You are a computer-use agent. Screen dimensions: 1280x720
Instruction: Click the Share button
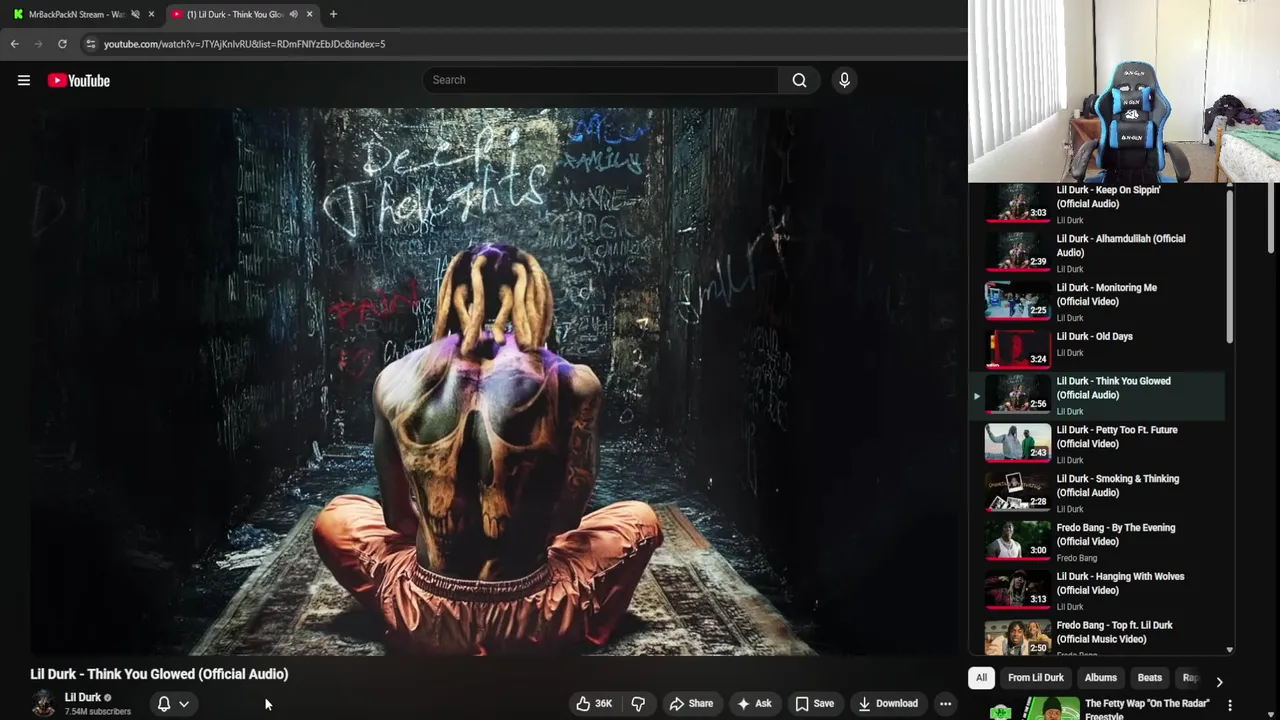(x=691, y=704)
